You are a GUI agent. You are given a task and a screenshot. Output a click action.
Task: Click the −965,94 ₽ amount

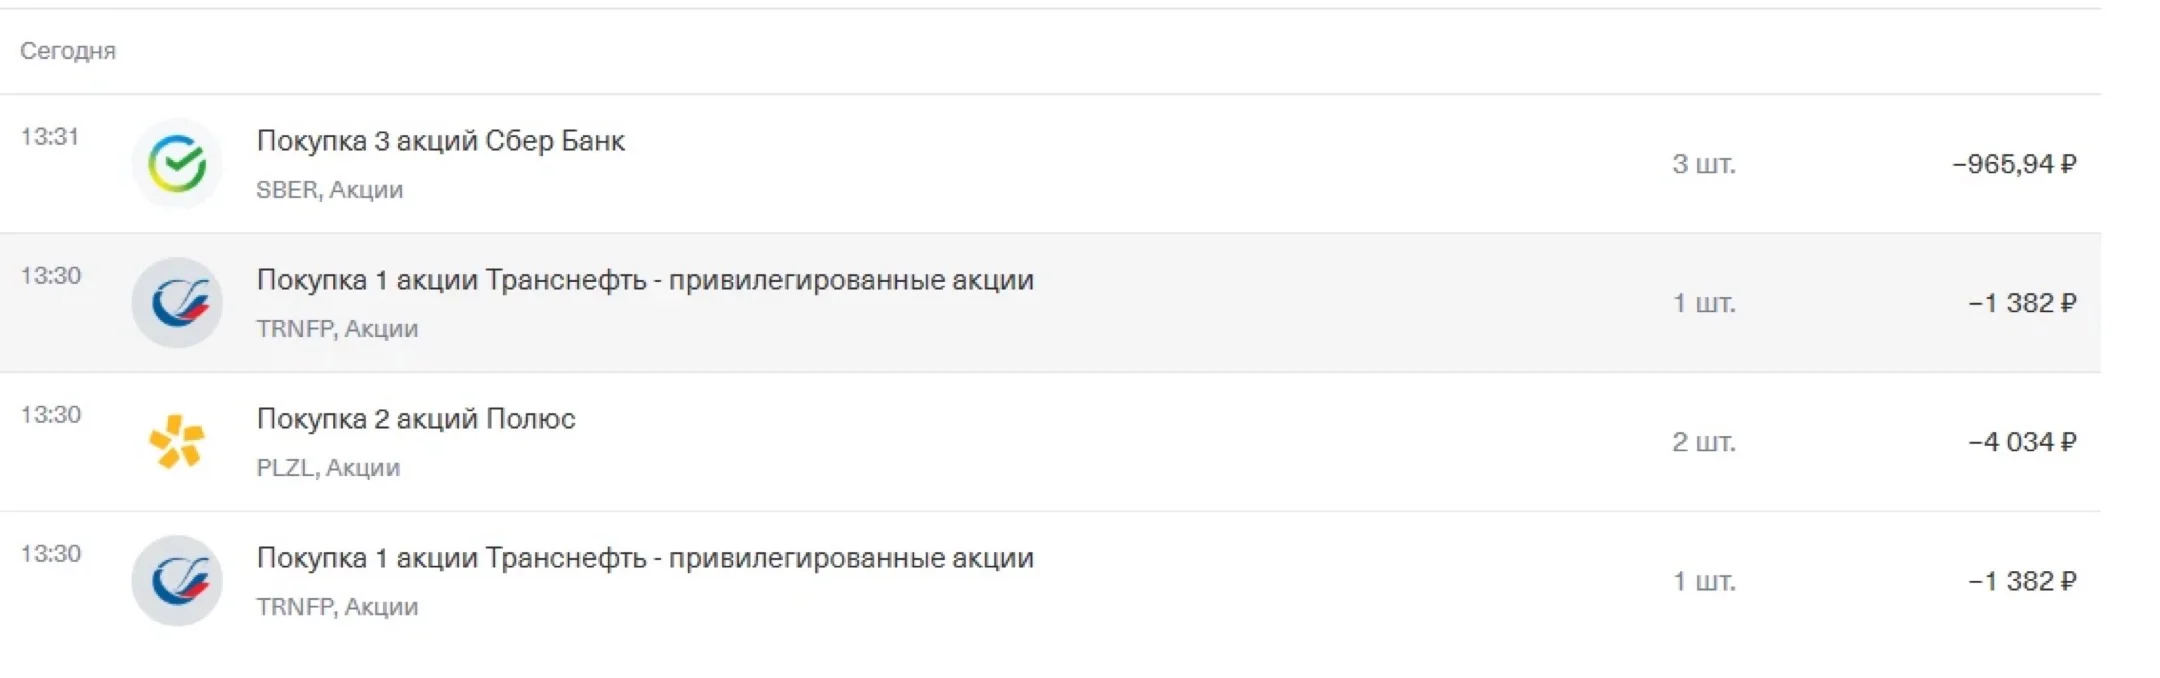[x=2014, y=164]
